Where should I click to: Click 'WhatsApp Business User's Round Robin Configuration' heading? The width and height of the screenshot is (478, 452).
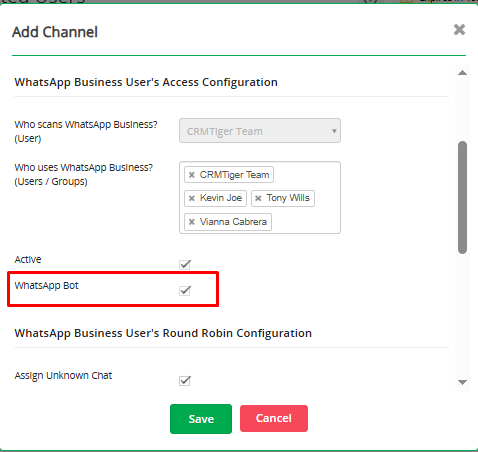163,333
